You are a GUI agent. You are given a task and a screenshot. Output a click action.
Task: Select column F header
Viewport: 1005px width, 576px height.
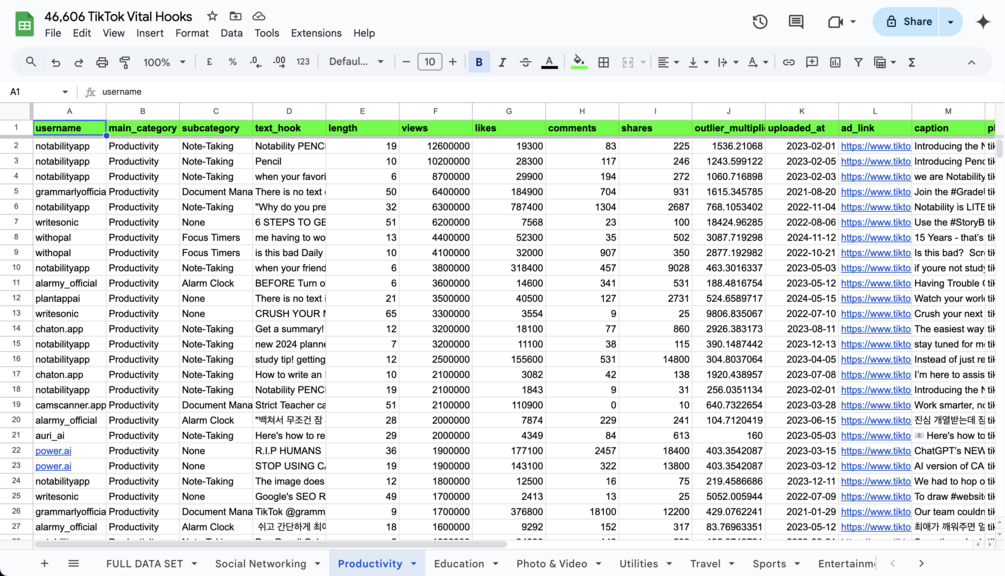coord(435,111)
